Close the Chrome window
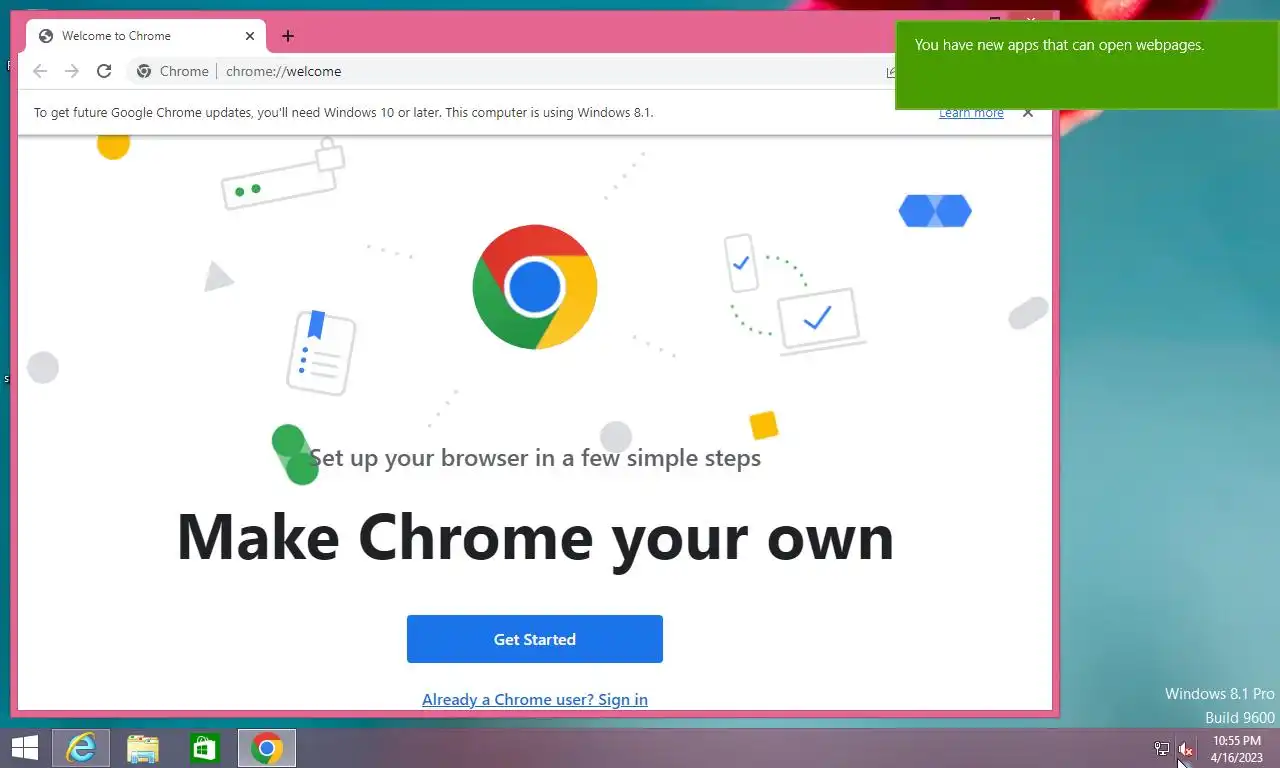 click(x=1032, y=17)
